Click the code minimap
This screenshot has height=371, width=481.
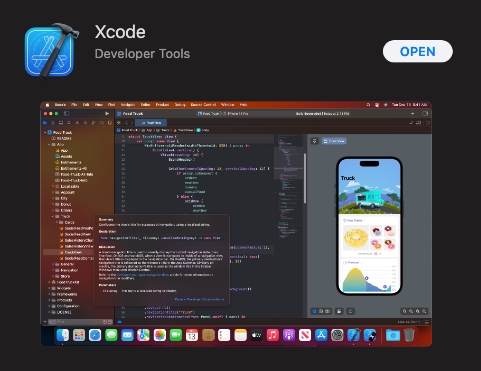pyautogui.click(x=289, y=187)
